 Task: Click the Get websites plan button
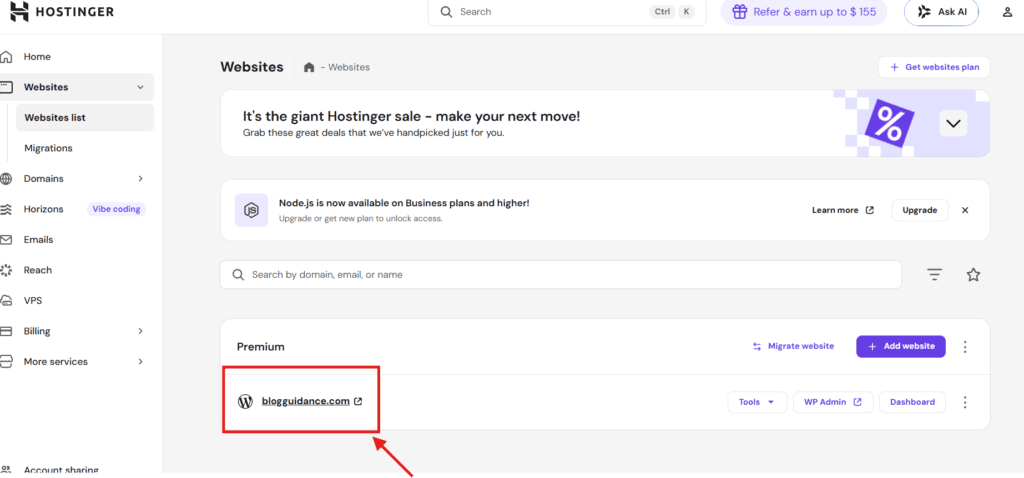(x=934, y=67)
